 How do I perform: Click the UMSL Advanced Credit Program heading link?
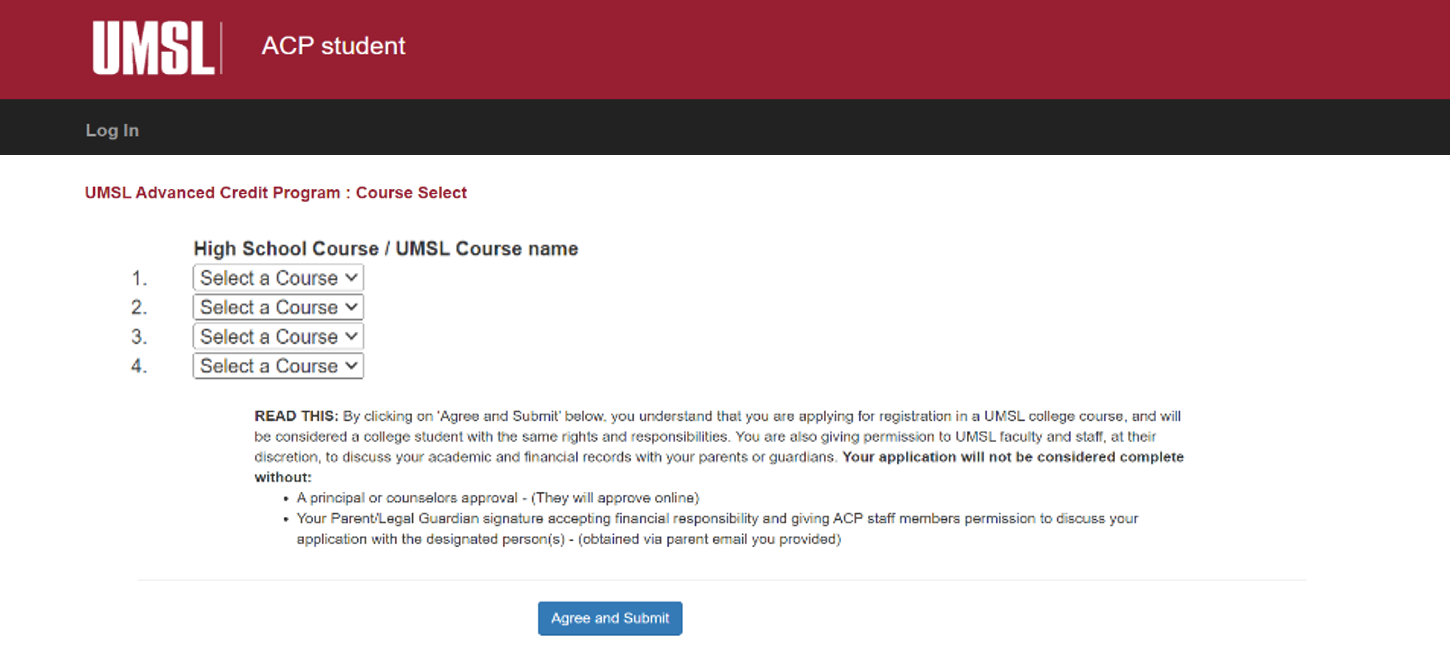pos(276,192)
